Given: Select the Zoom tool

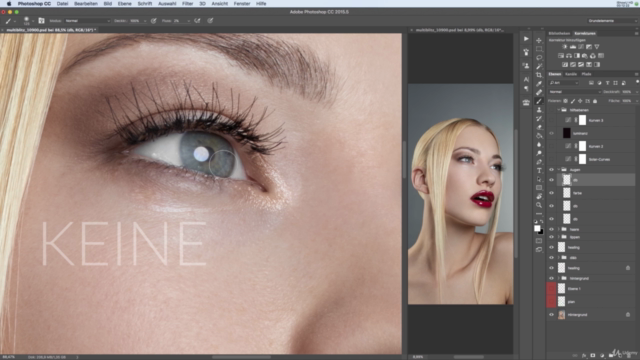Looking at the screenshot, I should pyautogui.click(x=539, y=205).
